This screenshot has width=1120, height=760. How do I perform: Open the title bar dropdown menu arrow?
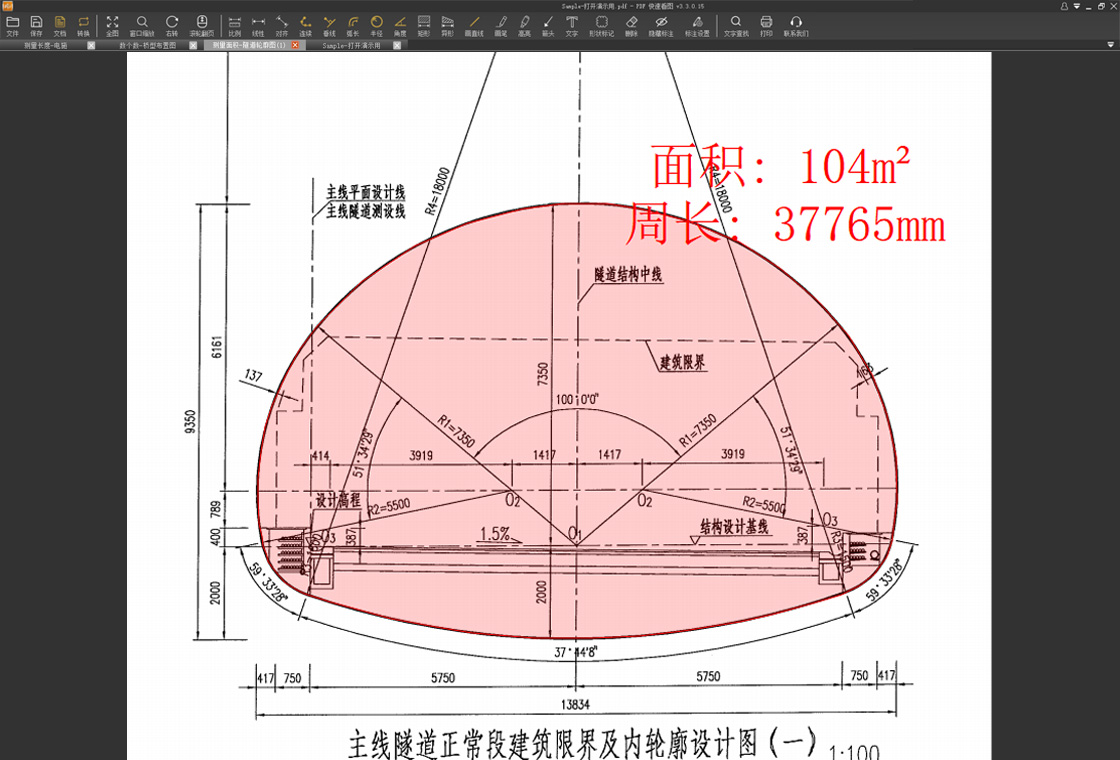coord(1076,6)
